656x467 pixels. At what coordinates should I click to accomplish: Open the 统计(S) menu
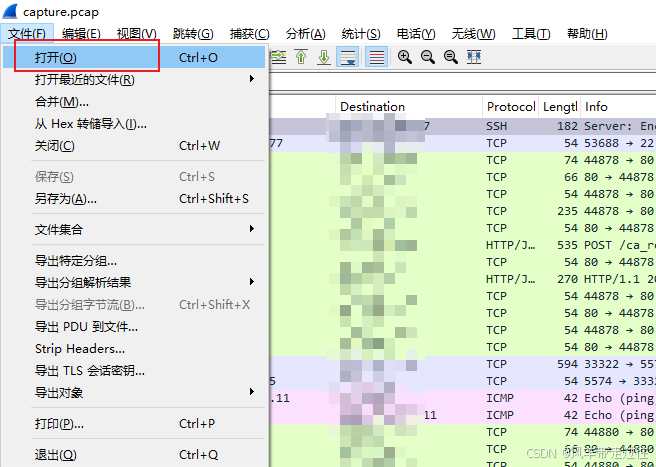361,34
